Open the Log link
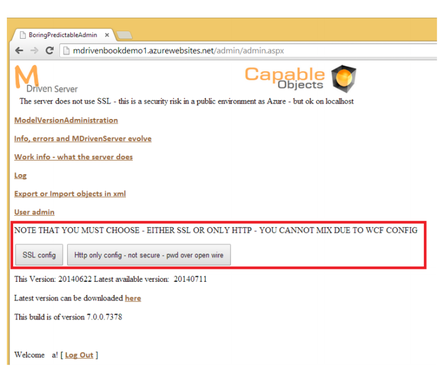The image size is (446, 379). 20,176
